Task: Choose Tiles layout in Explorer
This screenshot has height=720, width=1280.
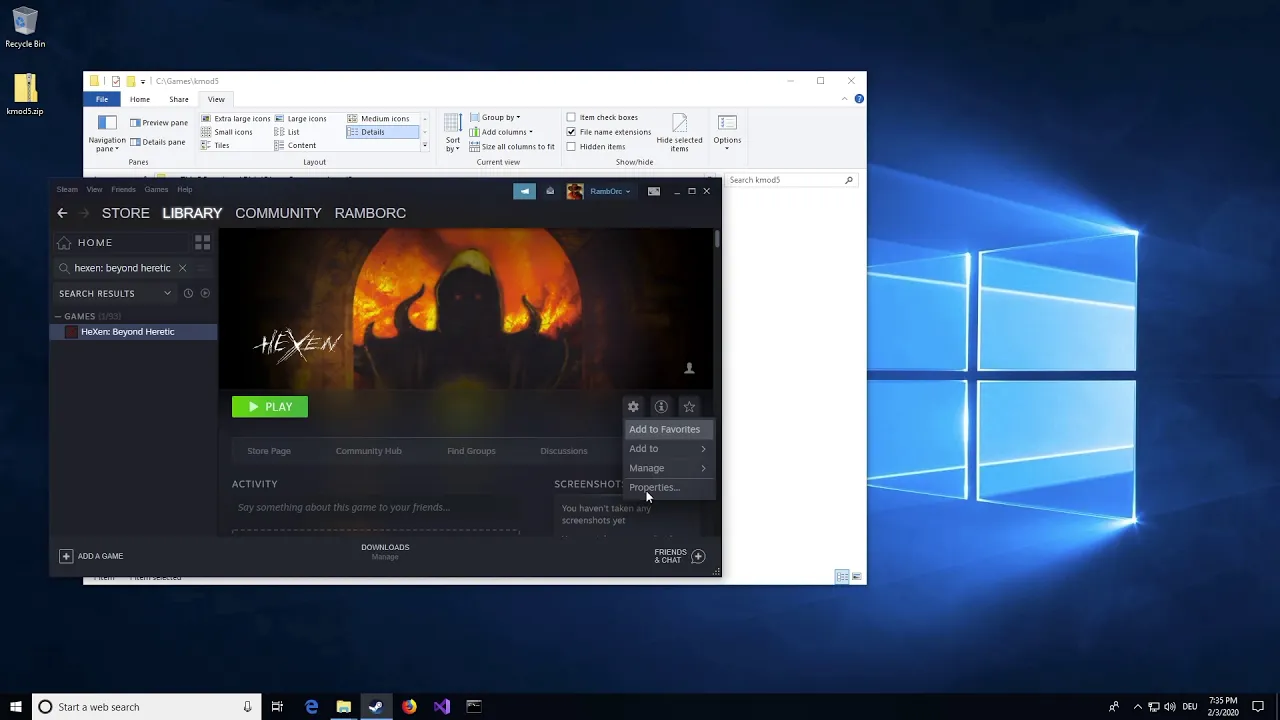Action: pos(215,145)
